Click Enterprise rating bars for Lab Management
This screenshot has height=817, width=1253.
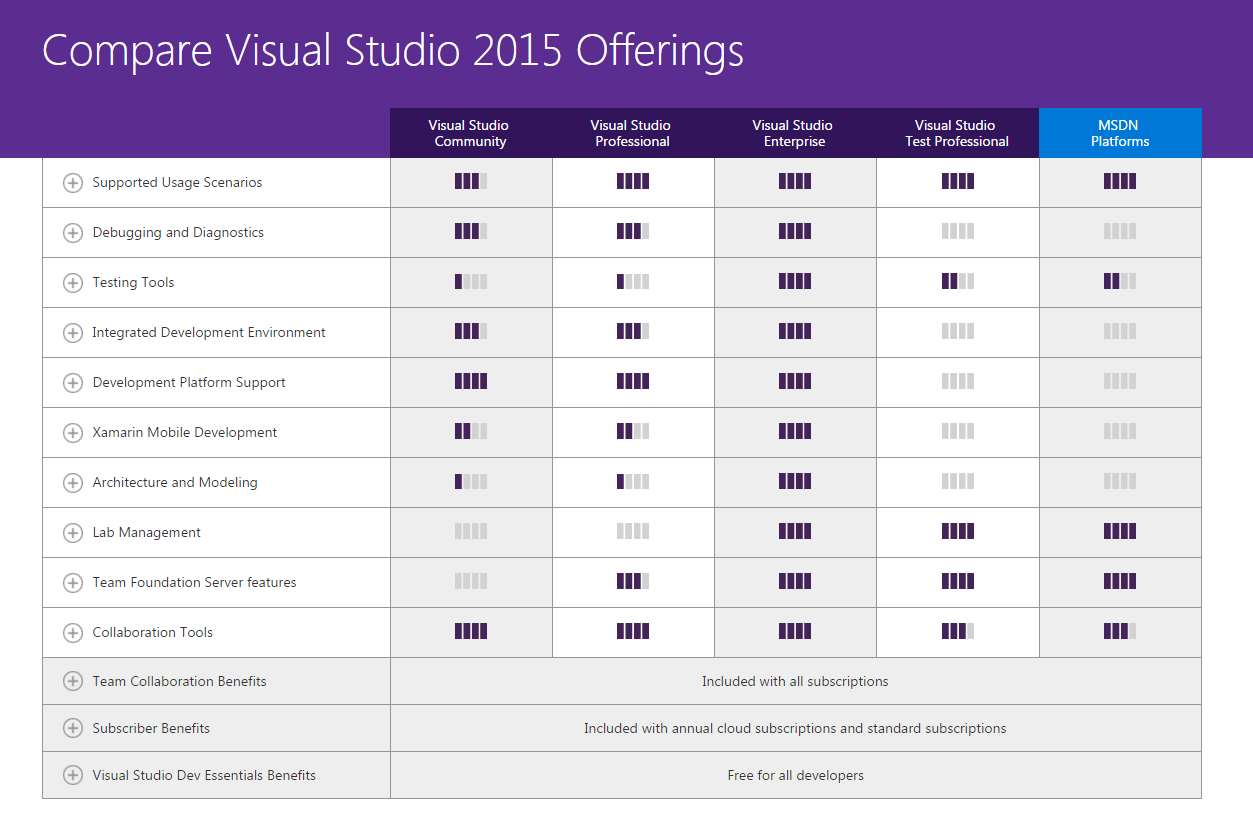pos(795,532)
